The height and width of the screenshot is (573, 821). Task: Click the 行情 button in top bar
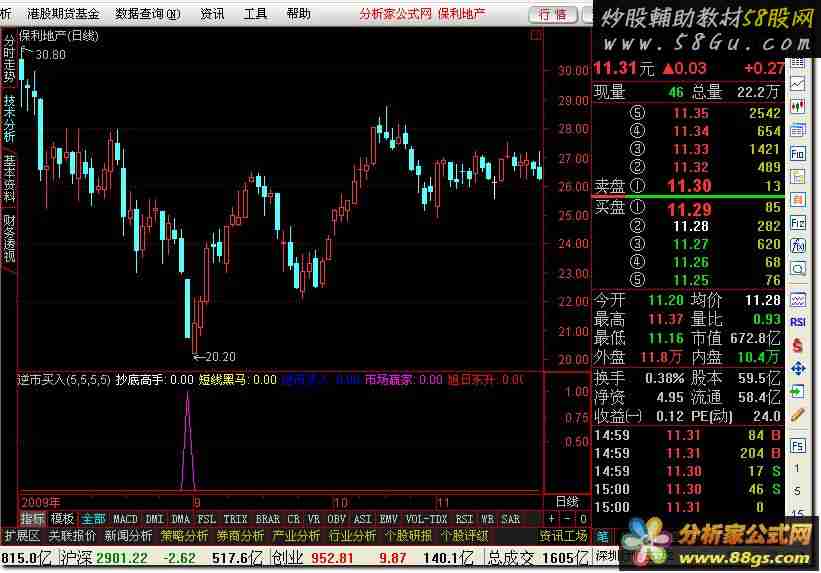click(553, 15)
